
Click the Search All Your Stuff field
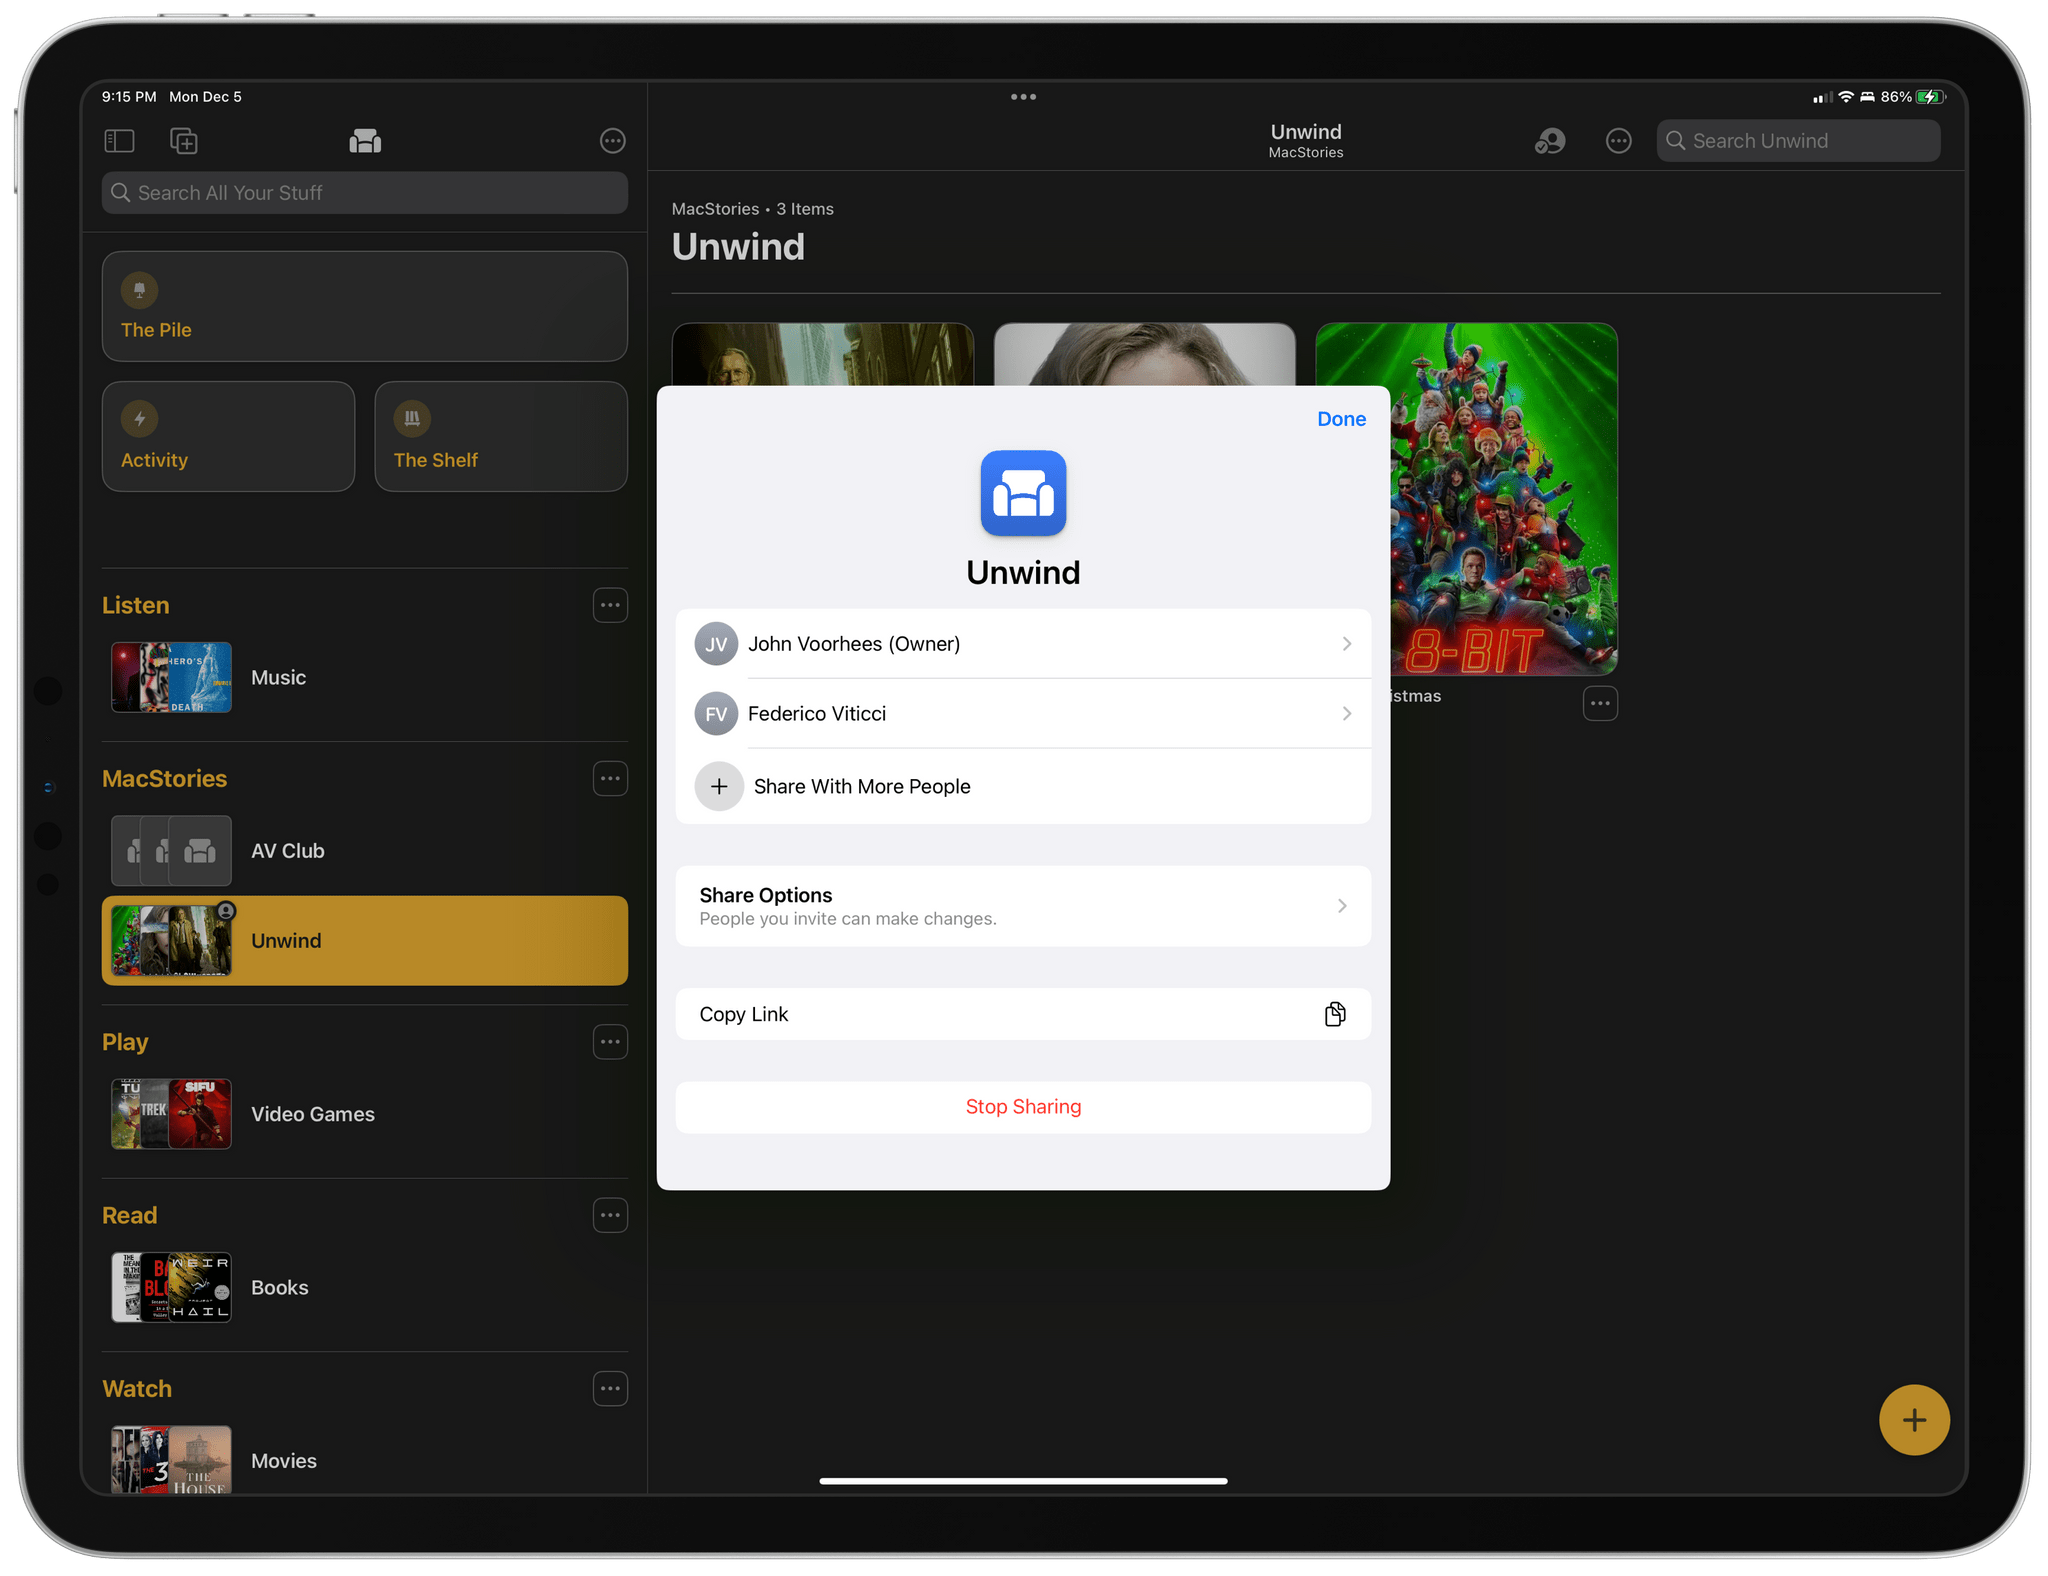(365, 193)
